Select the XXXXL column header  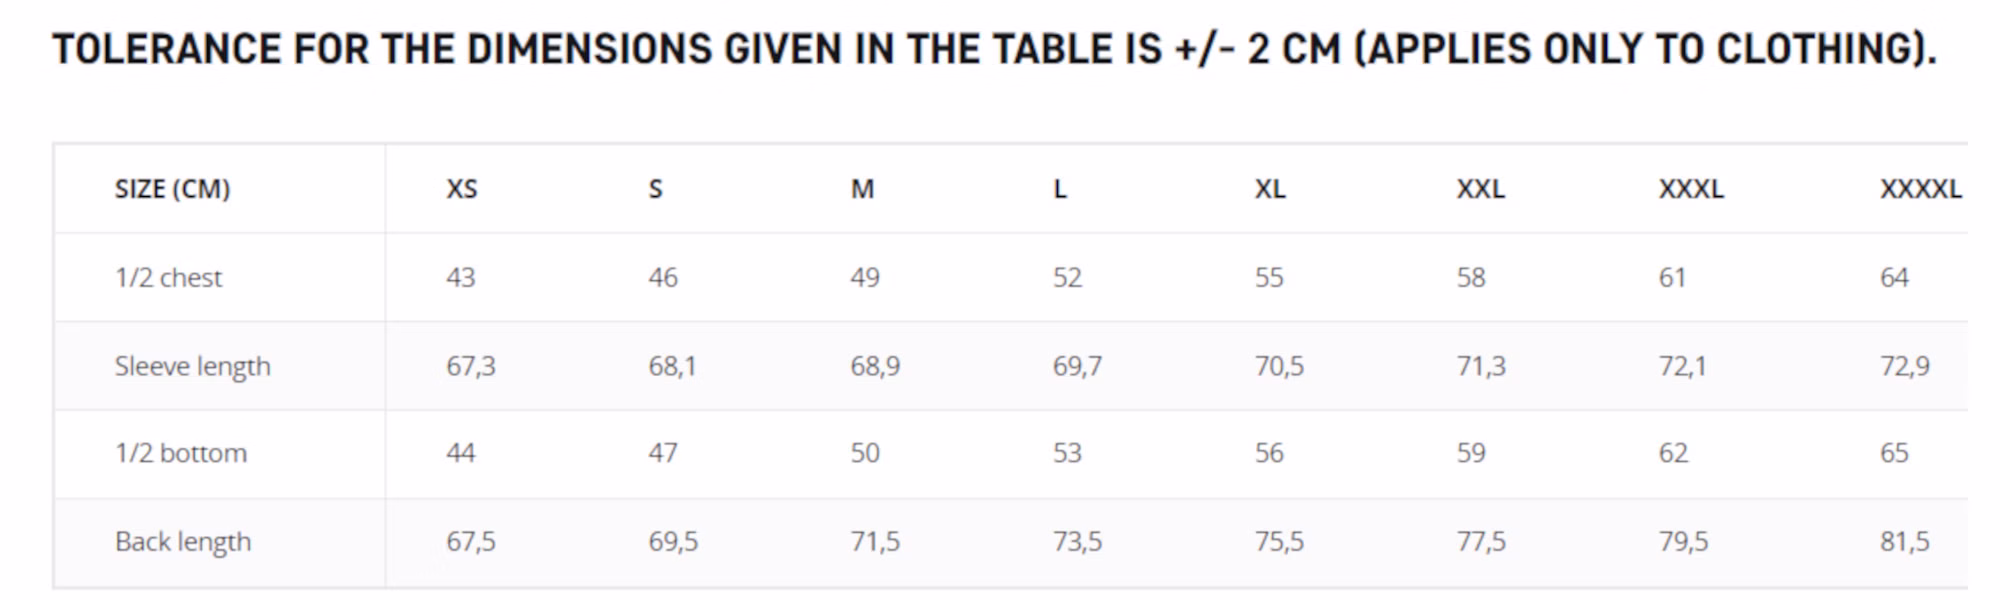1920,189
